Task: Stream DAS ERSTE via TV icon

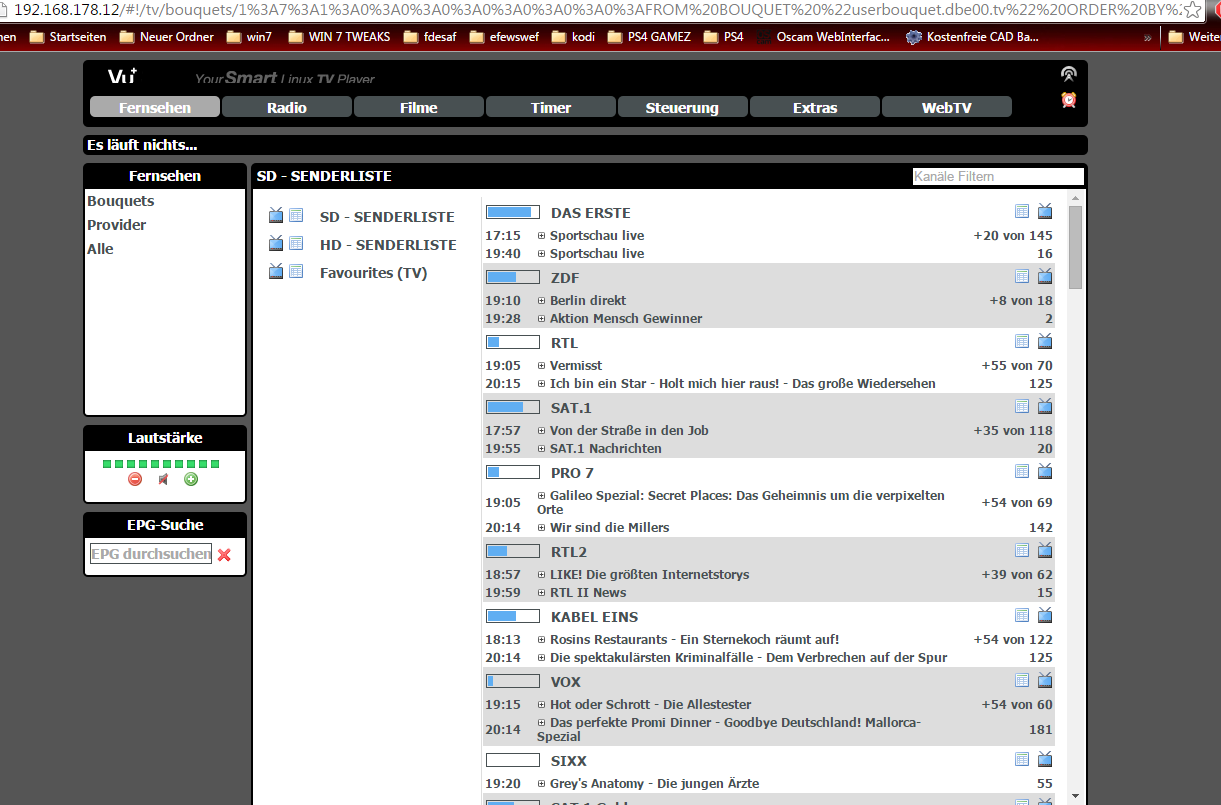Action: click(1045, 211)
